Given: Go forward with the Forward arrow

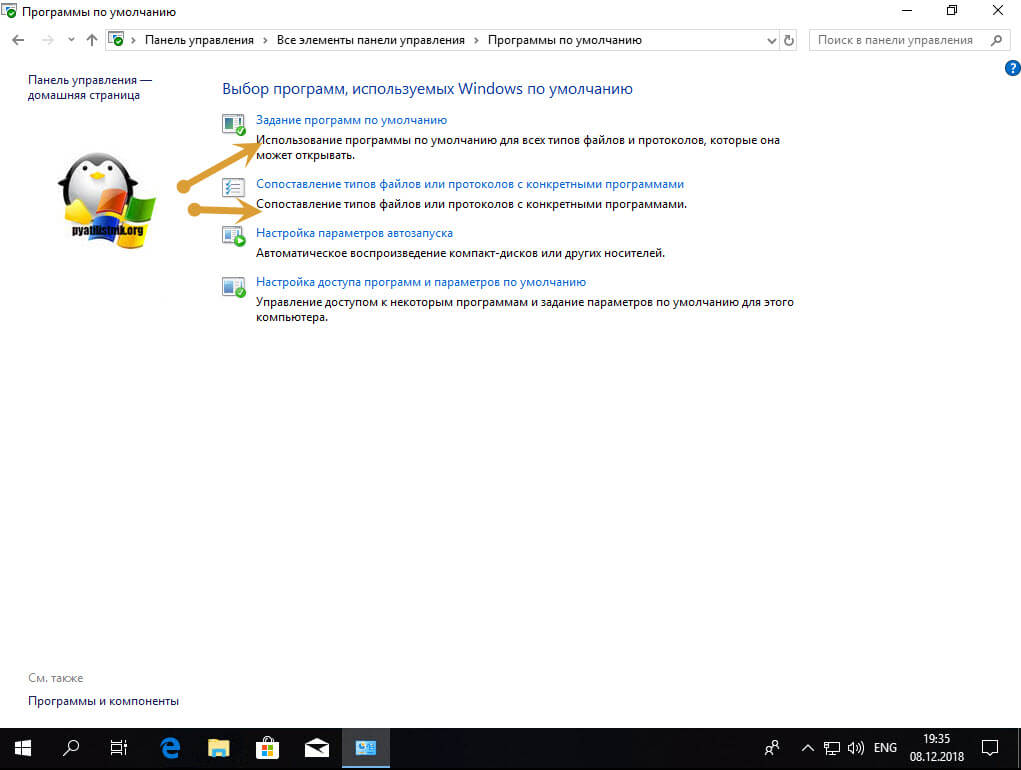Looking at the screenshot, I should [x=48, y=40].
